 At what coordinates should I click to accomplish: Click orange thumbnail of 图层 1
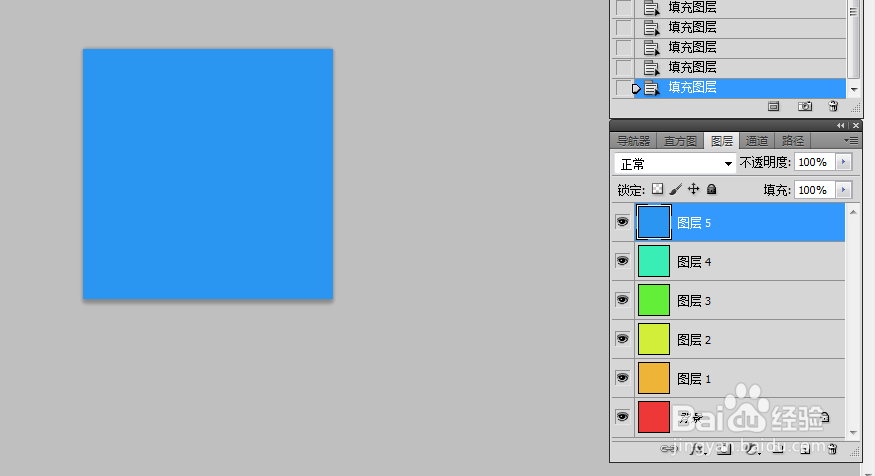(653, 378)
